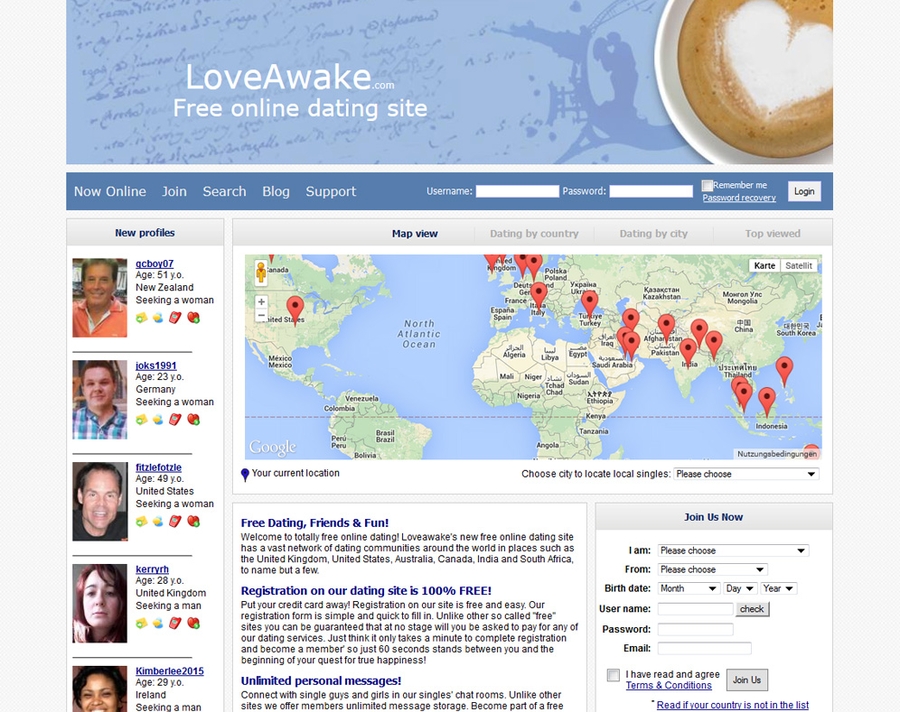
Task: Click the chat icon for kerryrh
Action: pyautogui.click(x=158, y=623)
